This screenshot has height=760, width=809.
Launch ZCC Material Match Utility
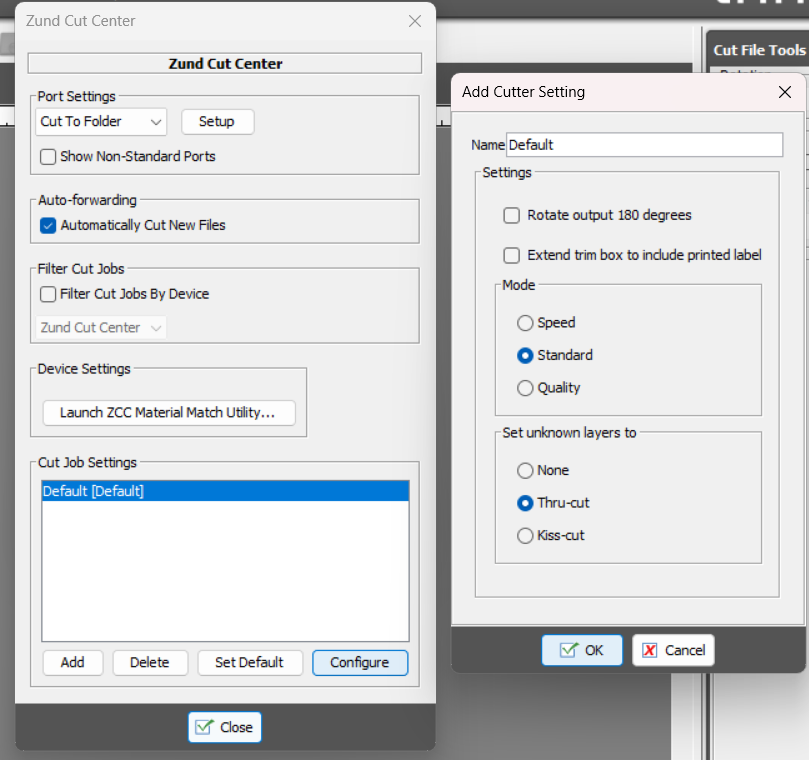click(169, 413)
